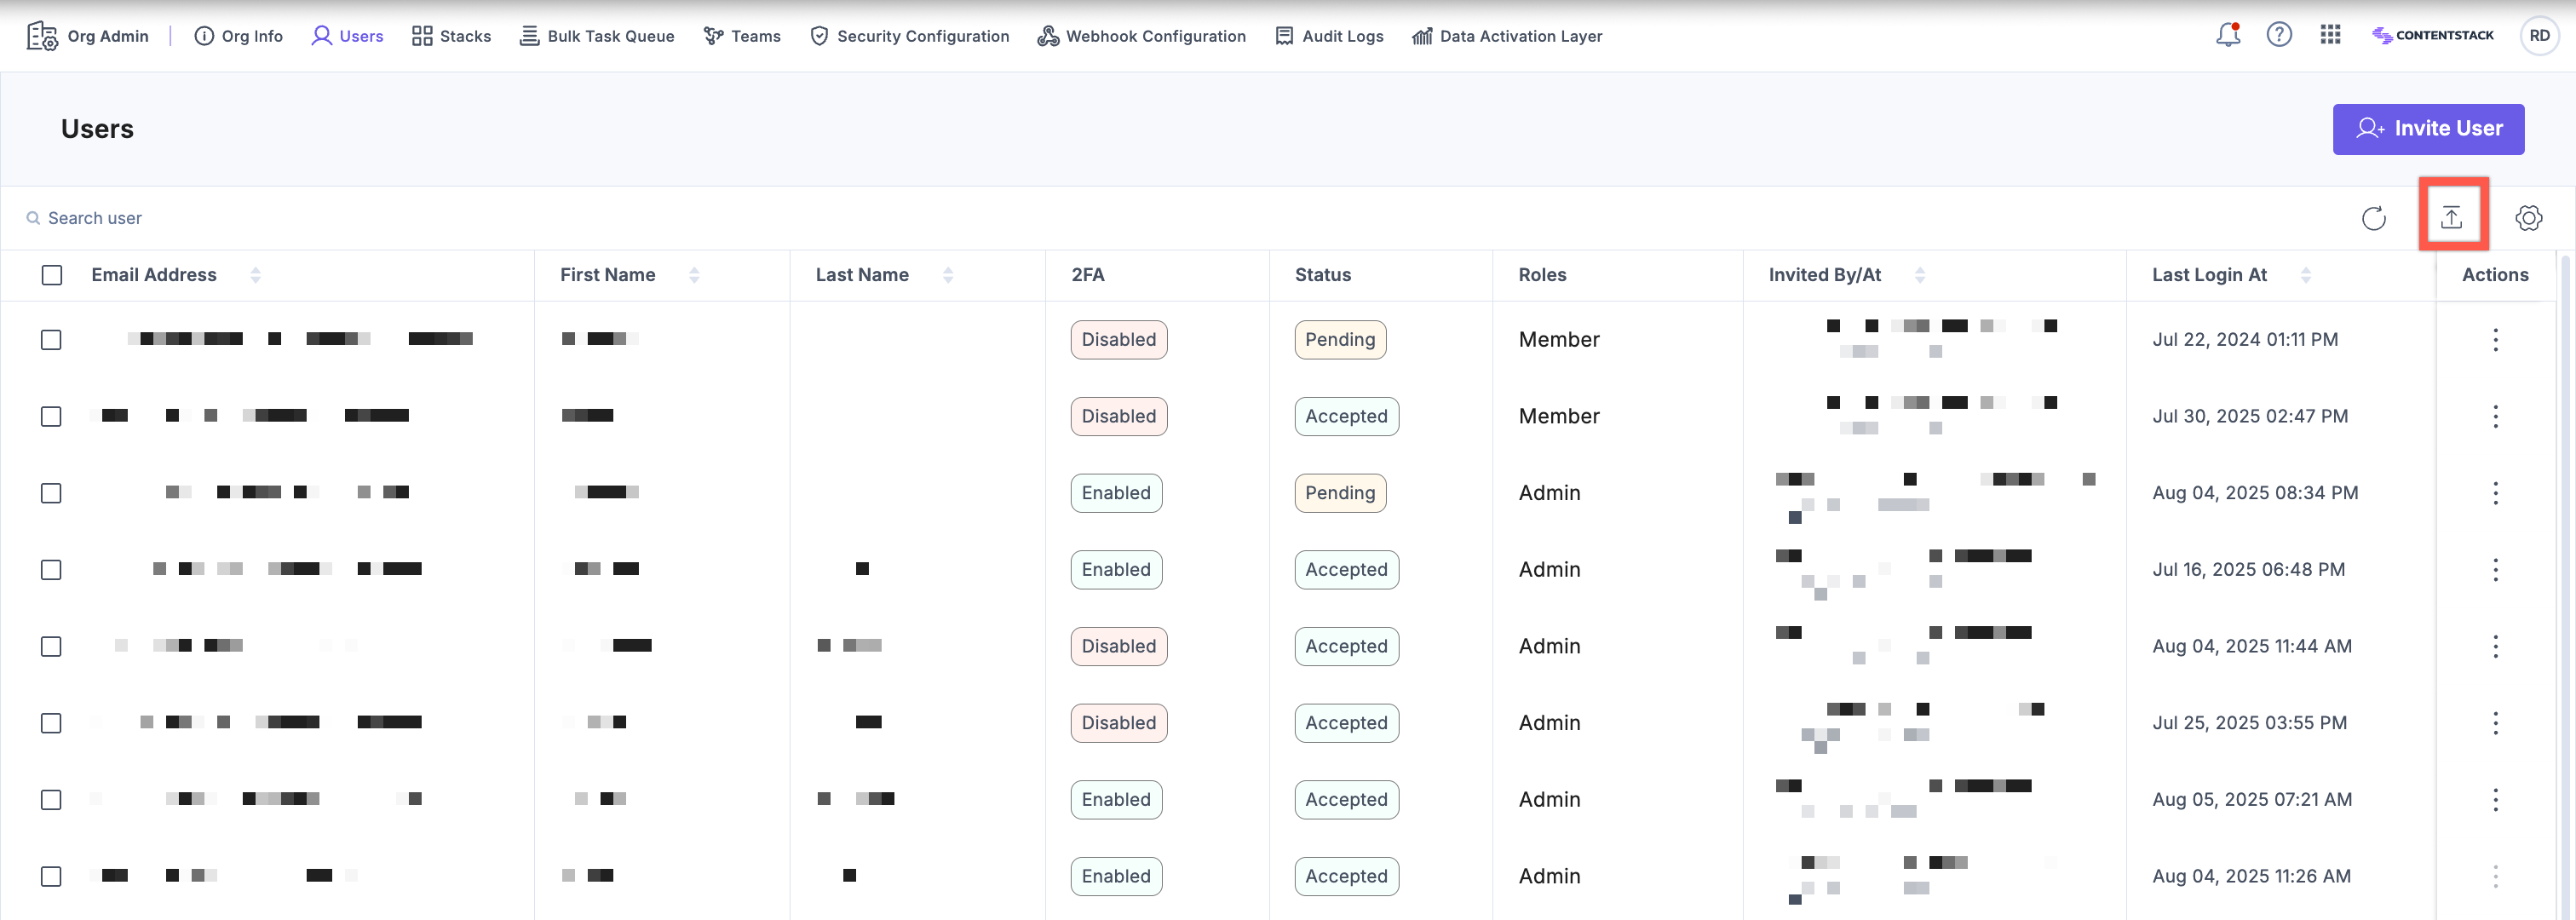Click the Org Admin building icon
2576x920 pixels.
click(x=41, y=36)
